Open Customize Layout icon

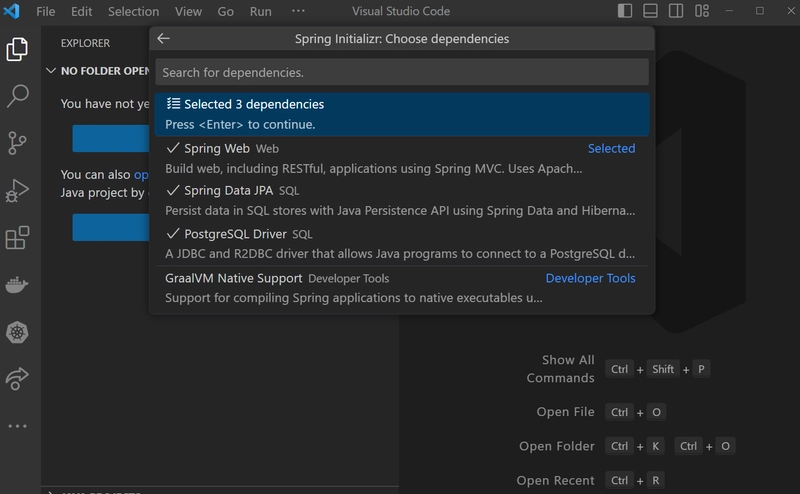(x=702, y=11)
